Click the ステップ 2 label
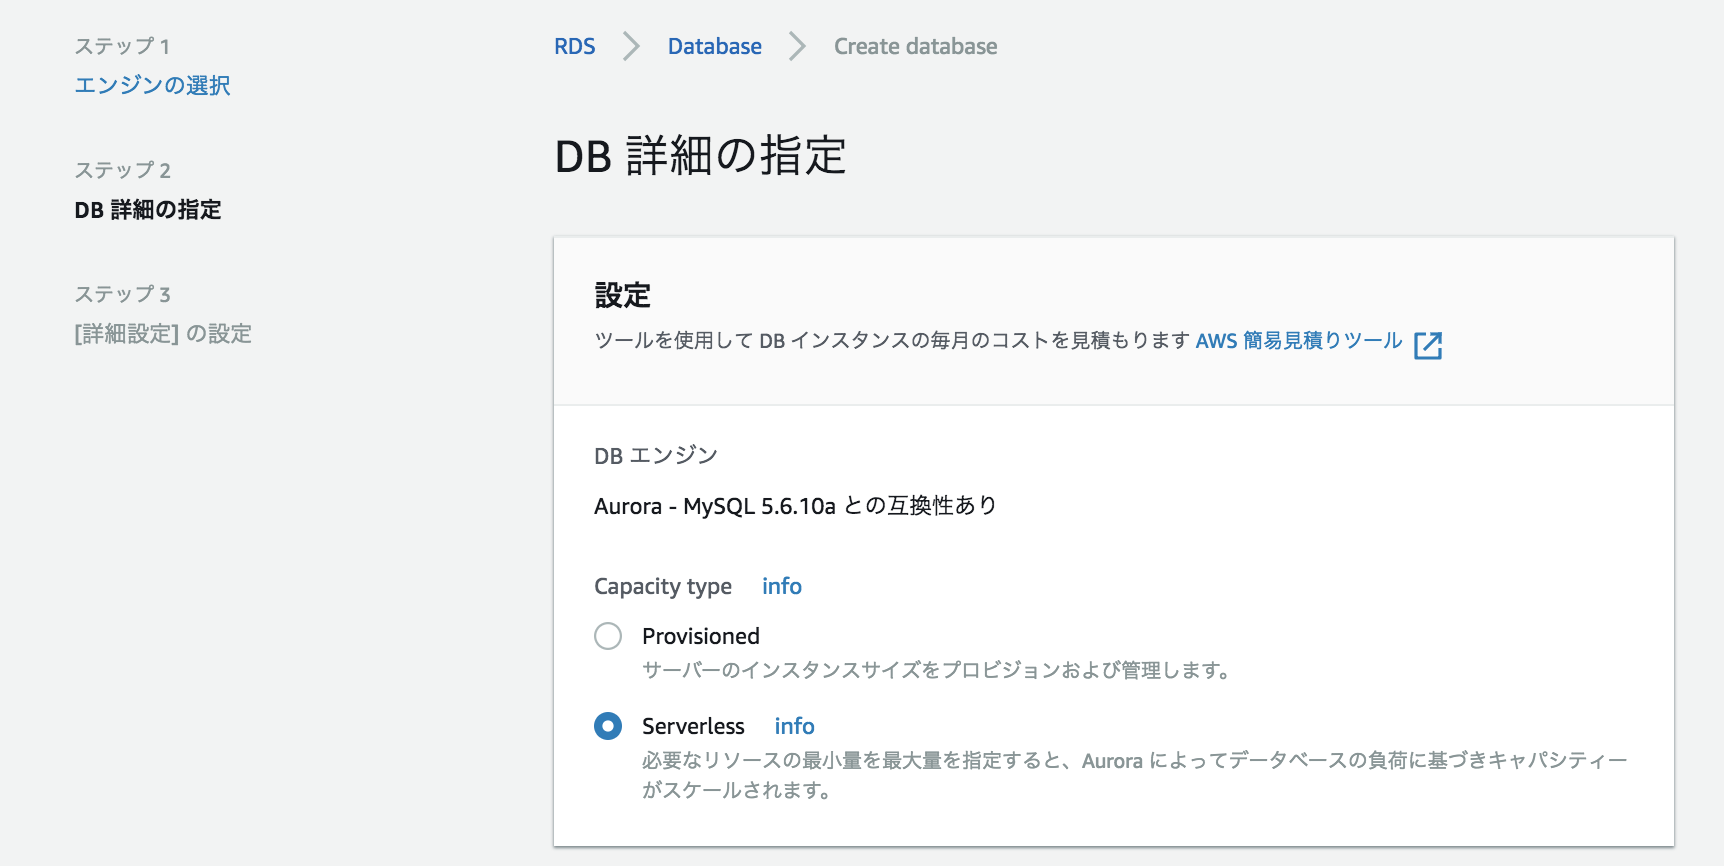The image size is (1724, 866). (x=122, y=170)
